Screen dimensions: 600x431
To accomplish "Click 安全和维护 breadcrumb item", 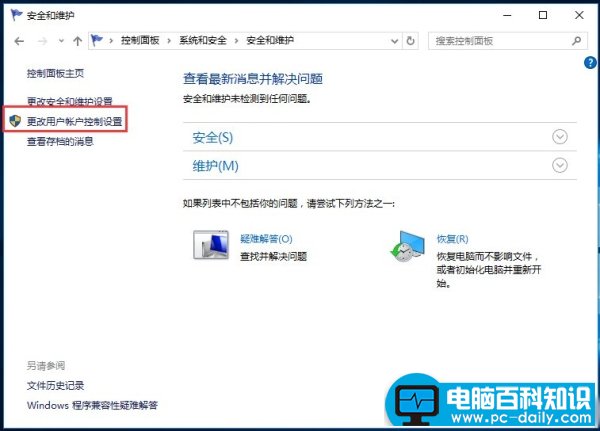I will (270, 40).
